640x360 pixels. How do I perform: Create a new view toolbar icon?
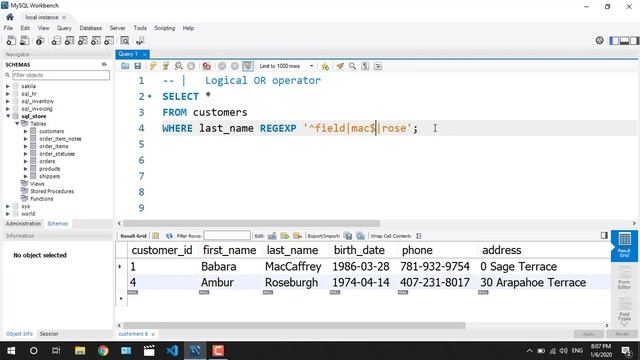pyautogui.click(x=82, y=40)
